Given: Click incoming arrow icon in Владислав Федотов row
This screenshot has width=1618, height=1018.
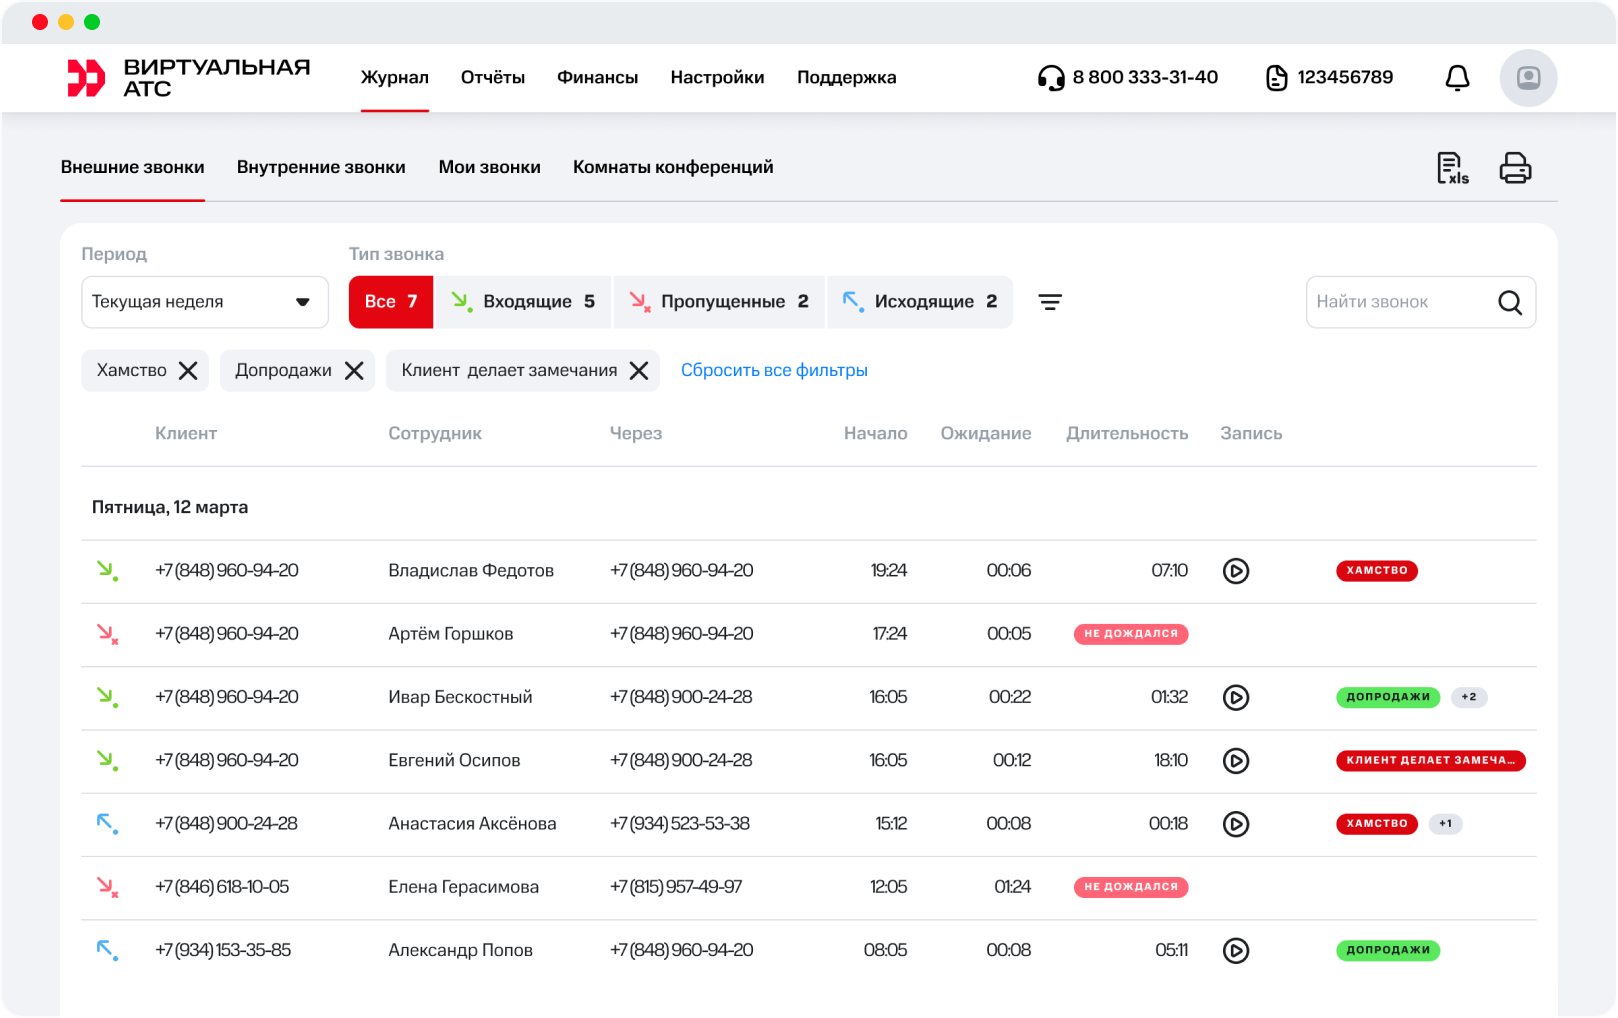Looking at the screenshot, I should coord(107,571).
